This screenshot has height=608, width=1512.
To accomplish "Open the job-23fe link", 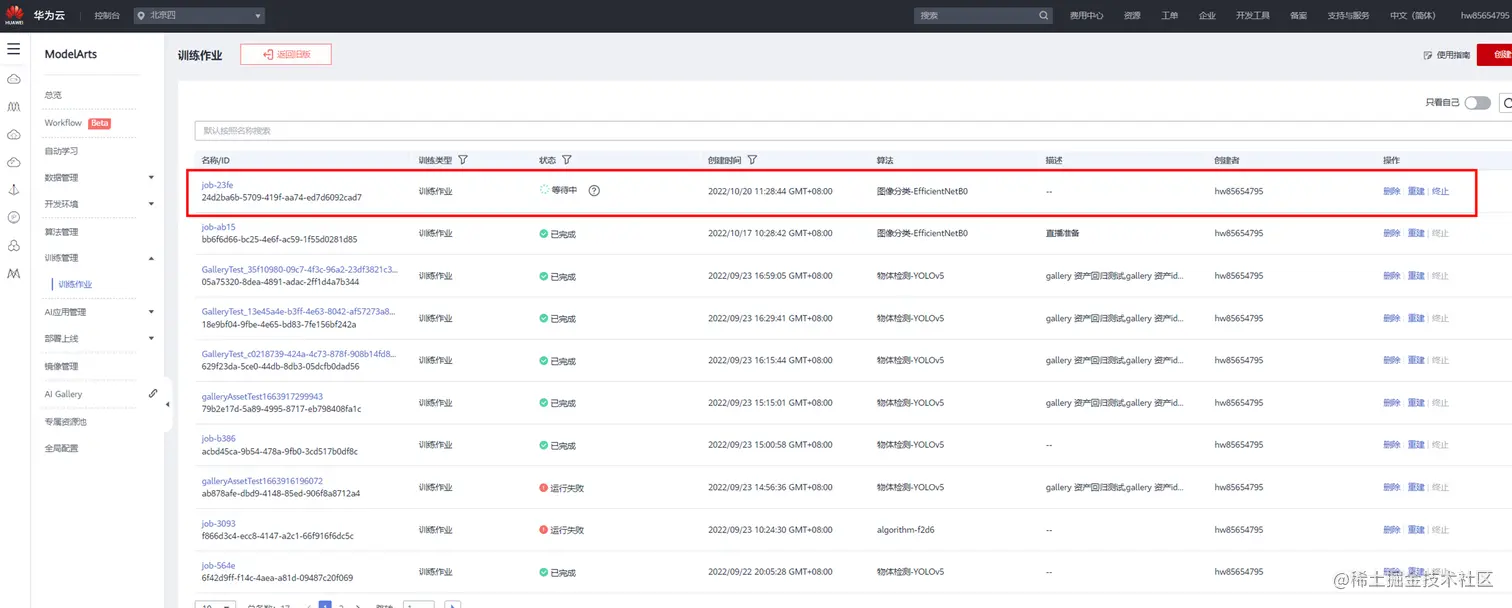I will tap(217, 185).
